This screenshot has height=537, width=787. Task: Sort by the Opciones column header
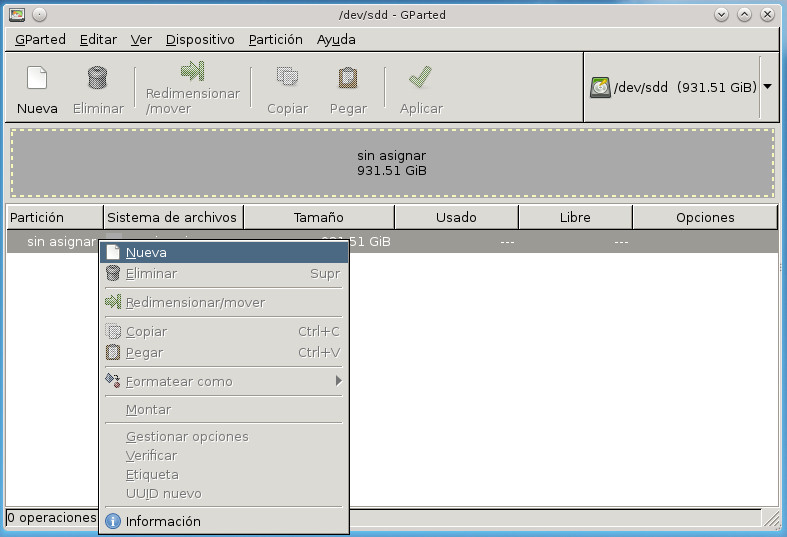tap(705, 217)
